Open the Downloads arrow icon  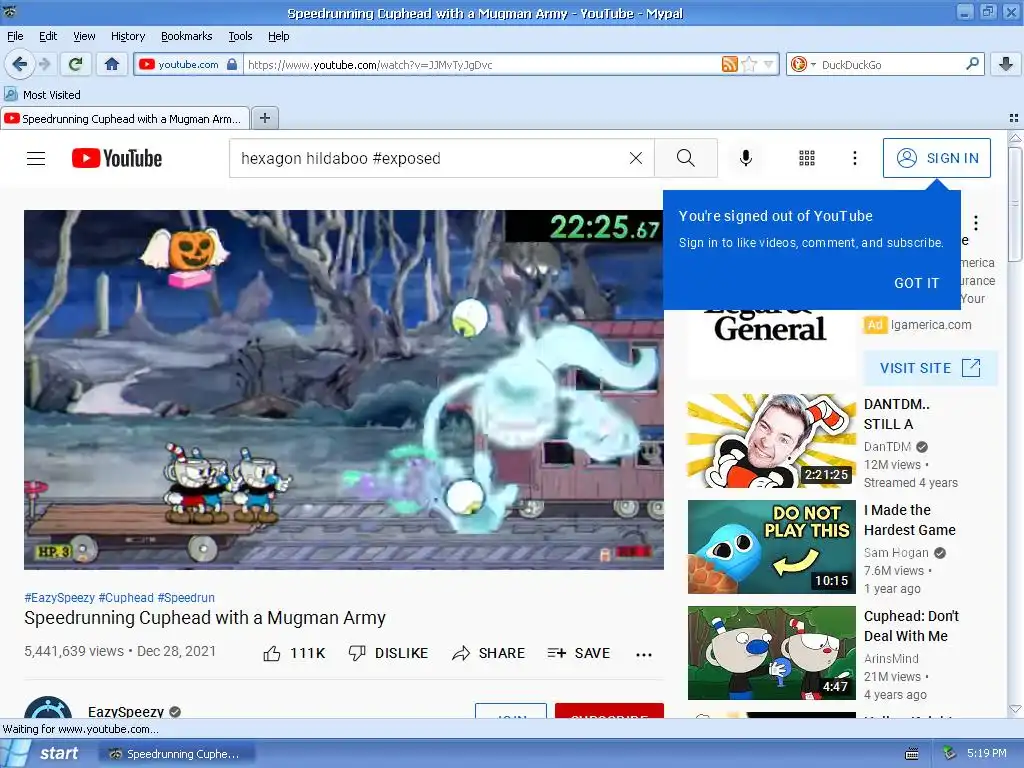[x=1006, y=64]
